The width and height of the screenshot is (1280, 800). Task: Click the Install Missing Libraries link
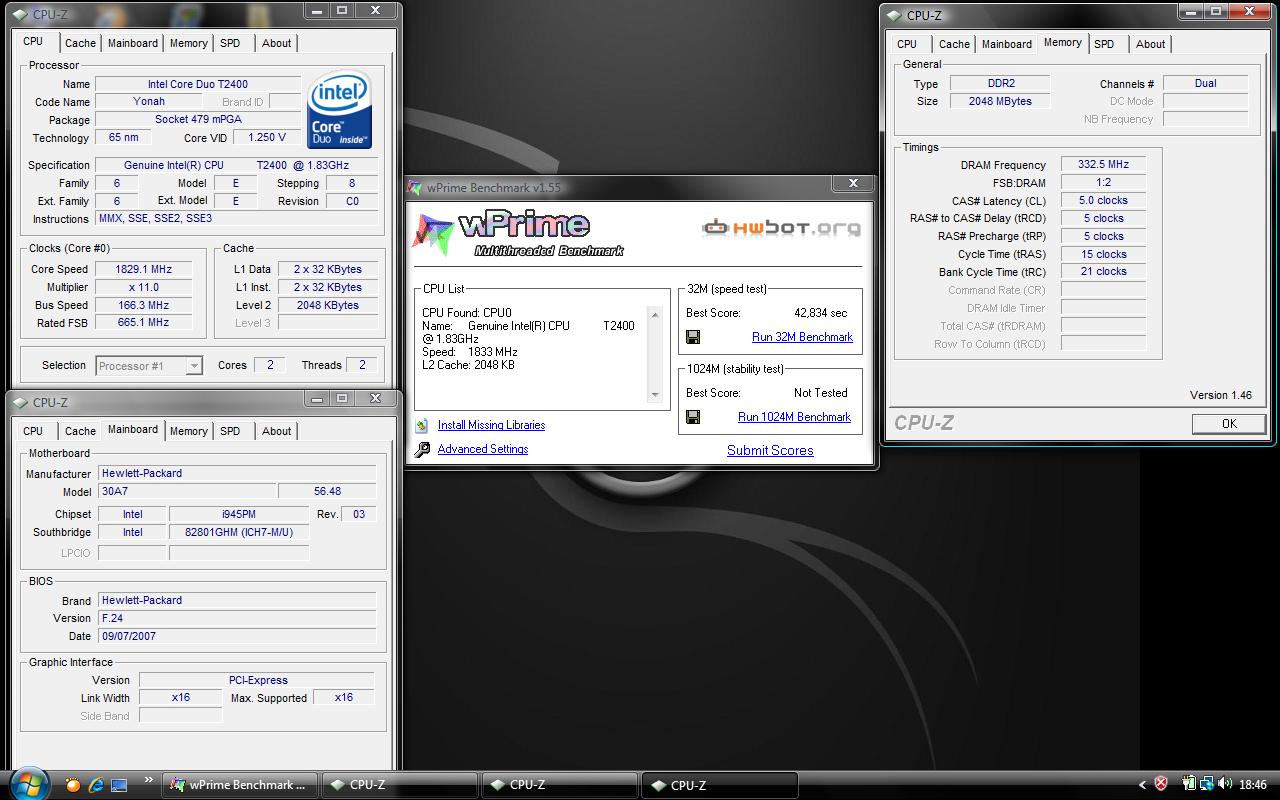pos(491,425)
